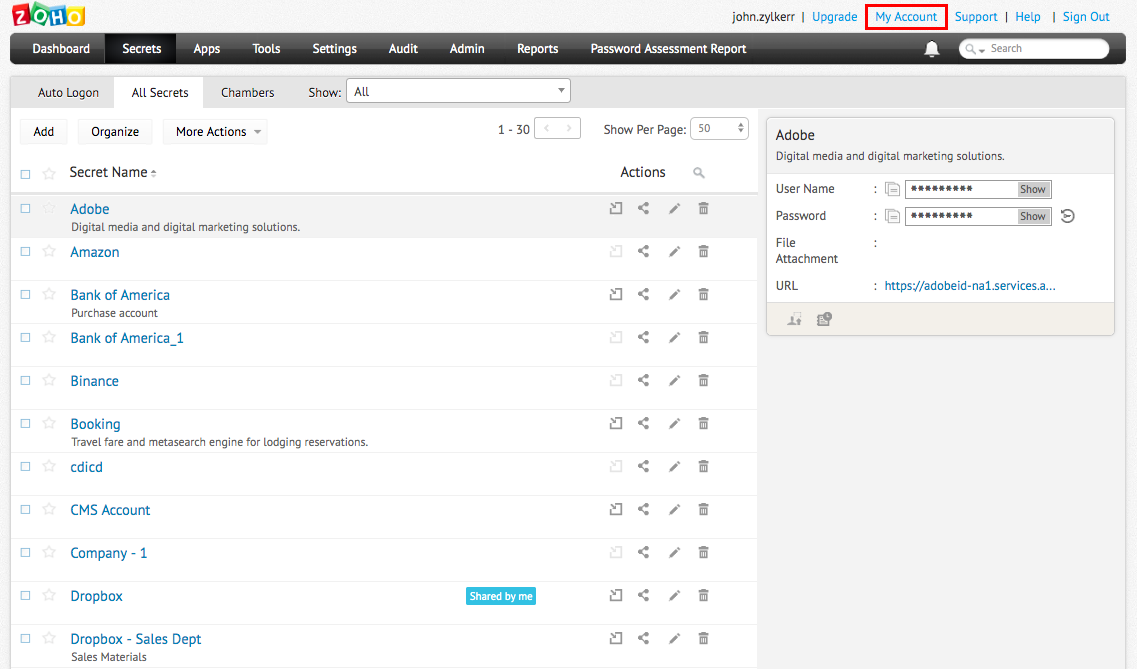1137x669 pixels.
Task: Click the Add button
Action: (44, 132)
